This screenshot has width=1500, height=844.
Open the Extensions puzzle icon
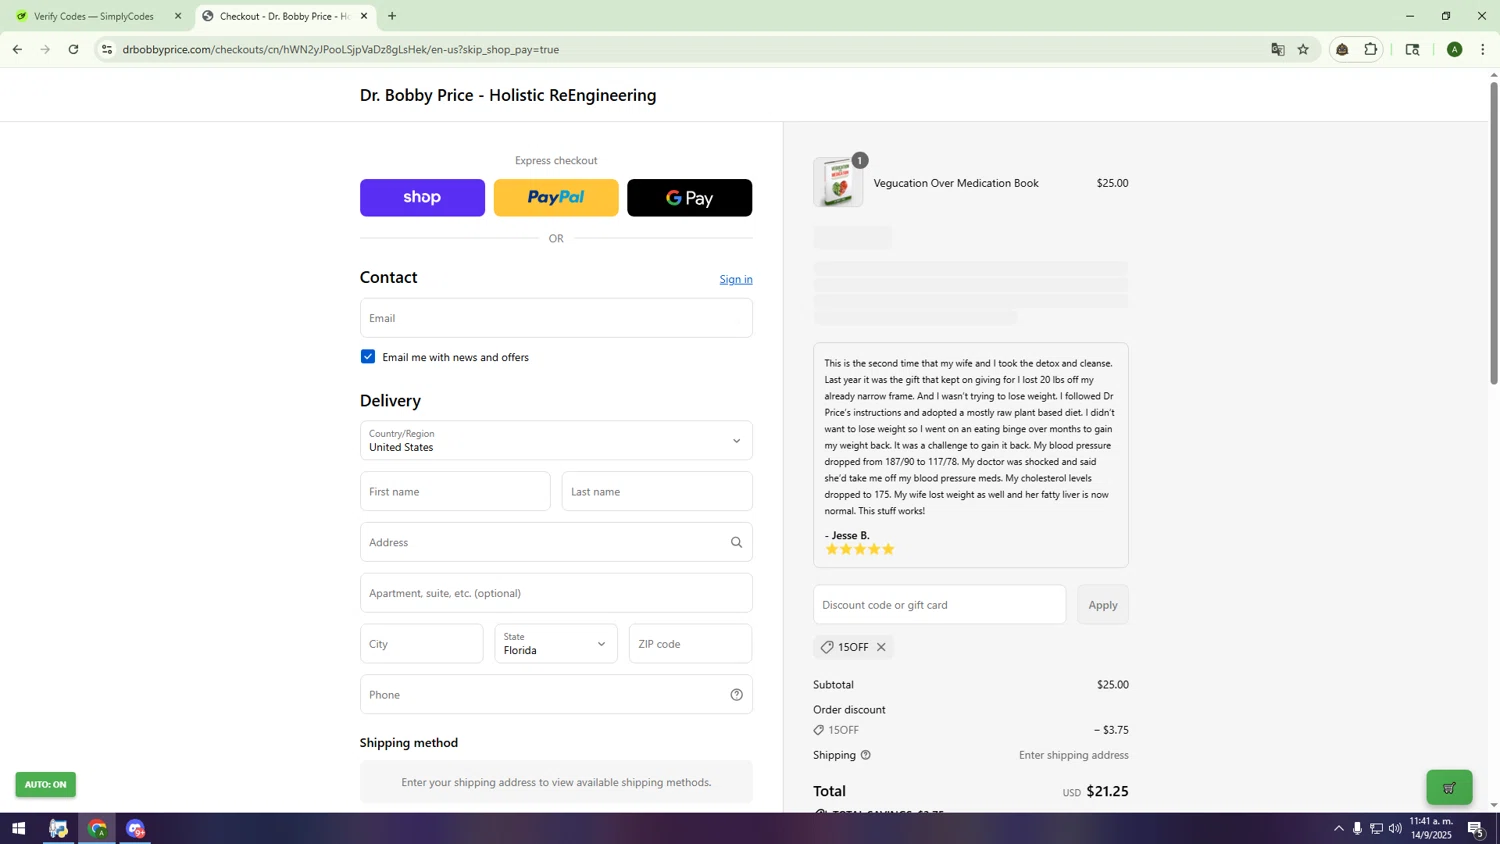(1371, 49)
